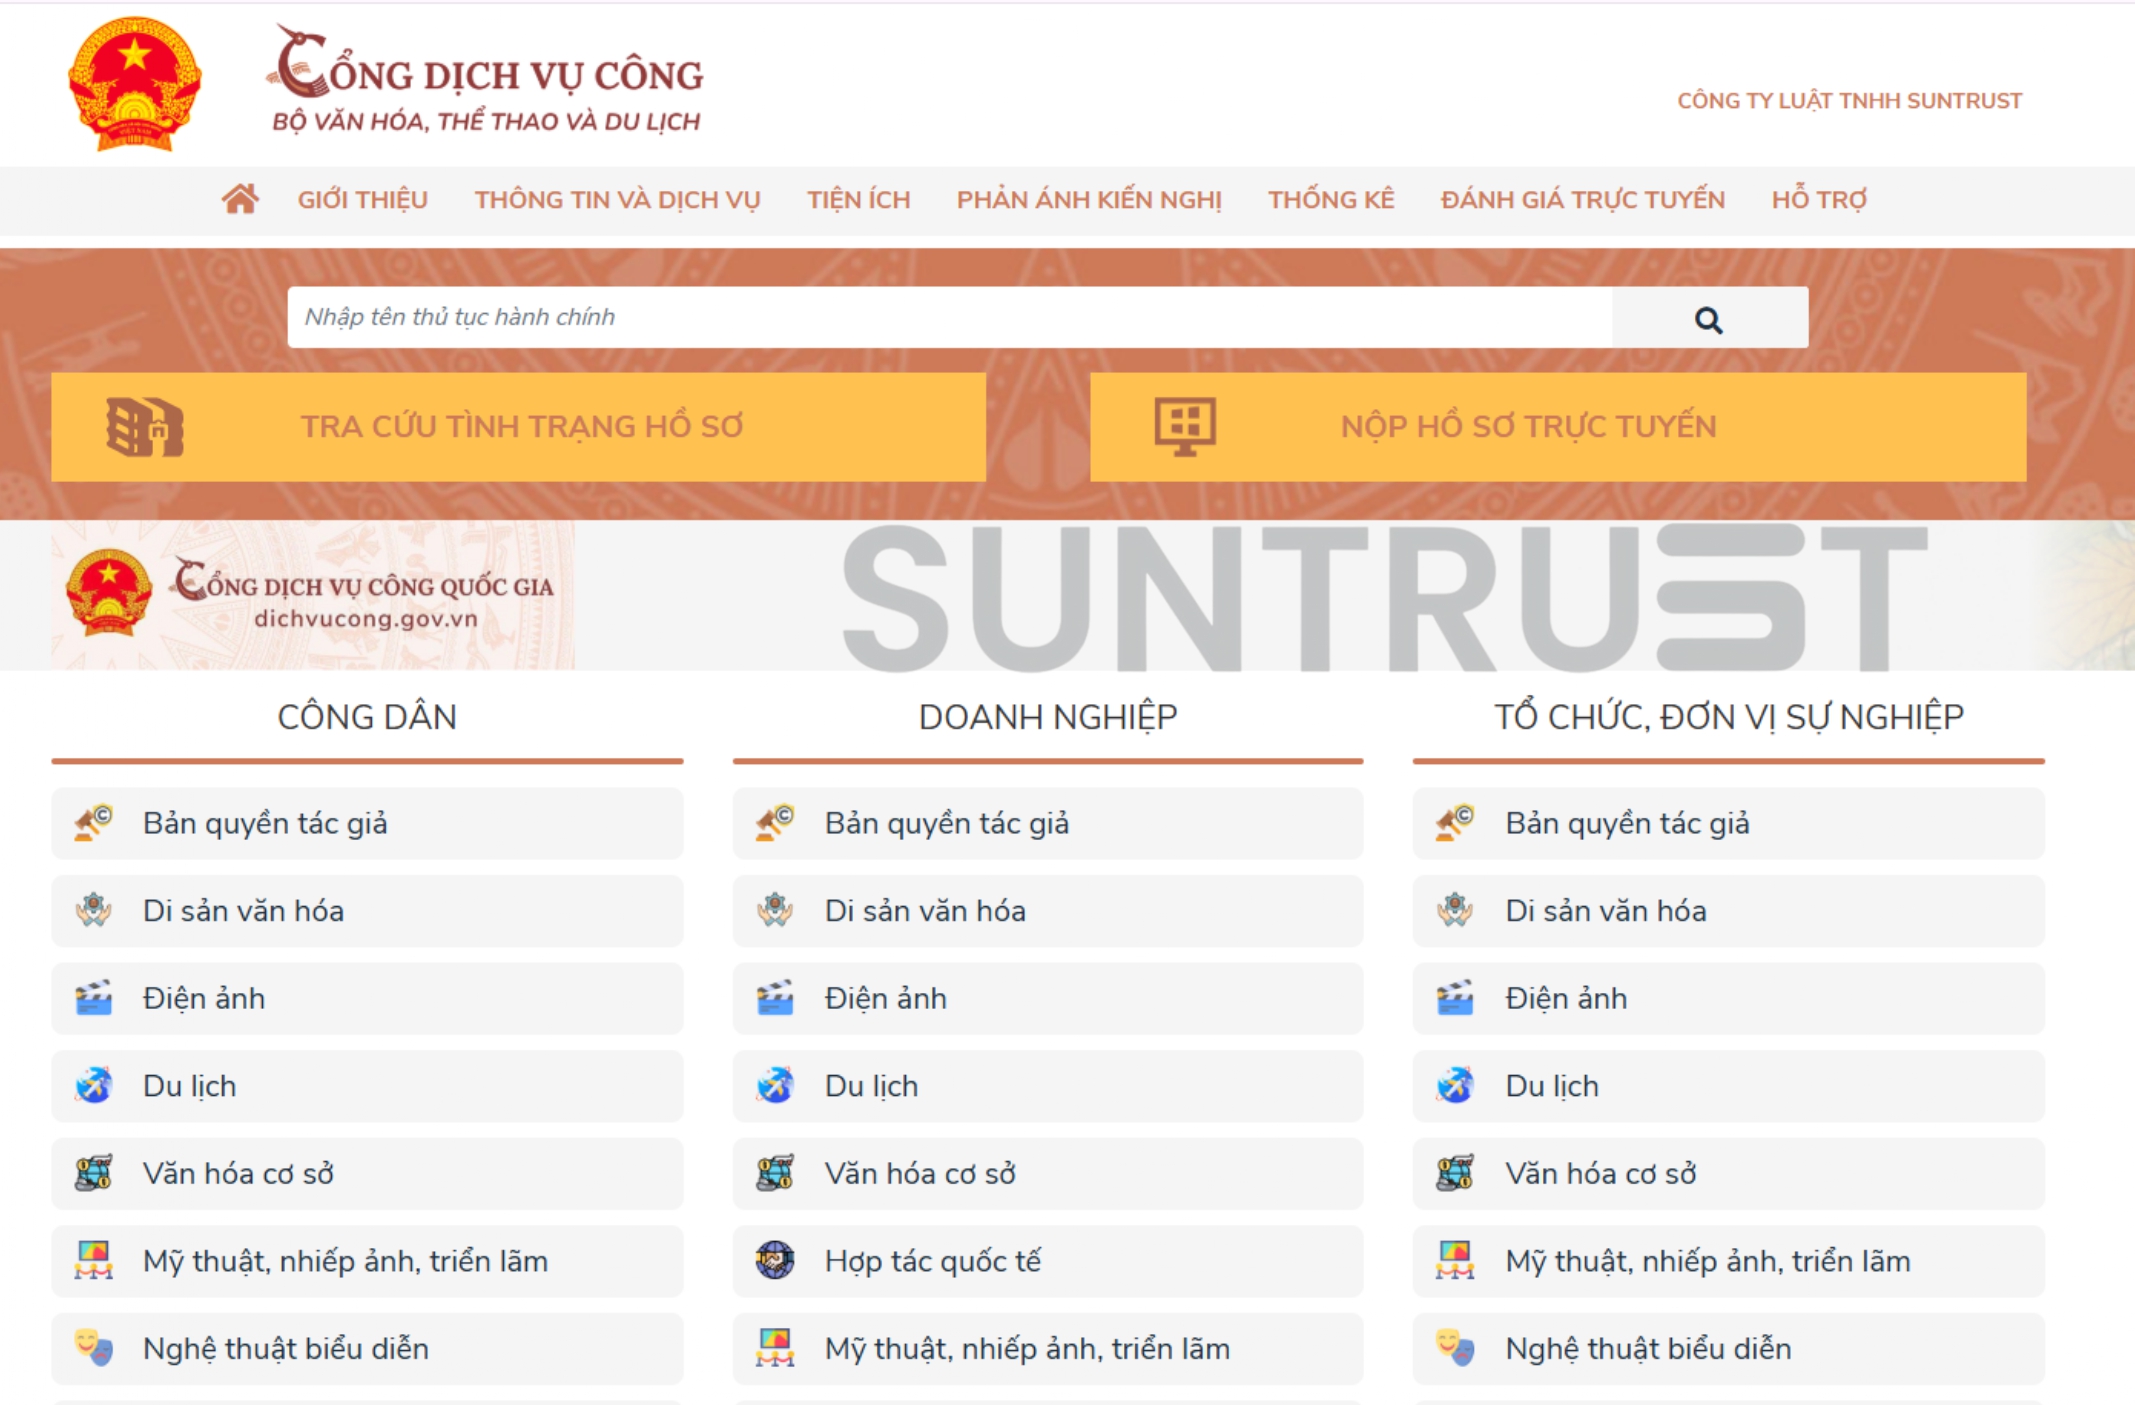Viewport: 2135px width, 1405px height.
Task: Click the search field for administrative procedures
Action: 948,318
